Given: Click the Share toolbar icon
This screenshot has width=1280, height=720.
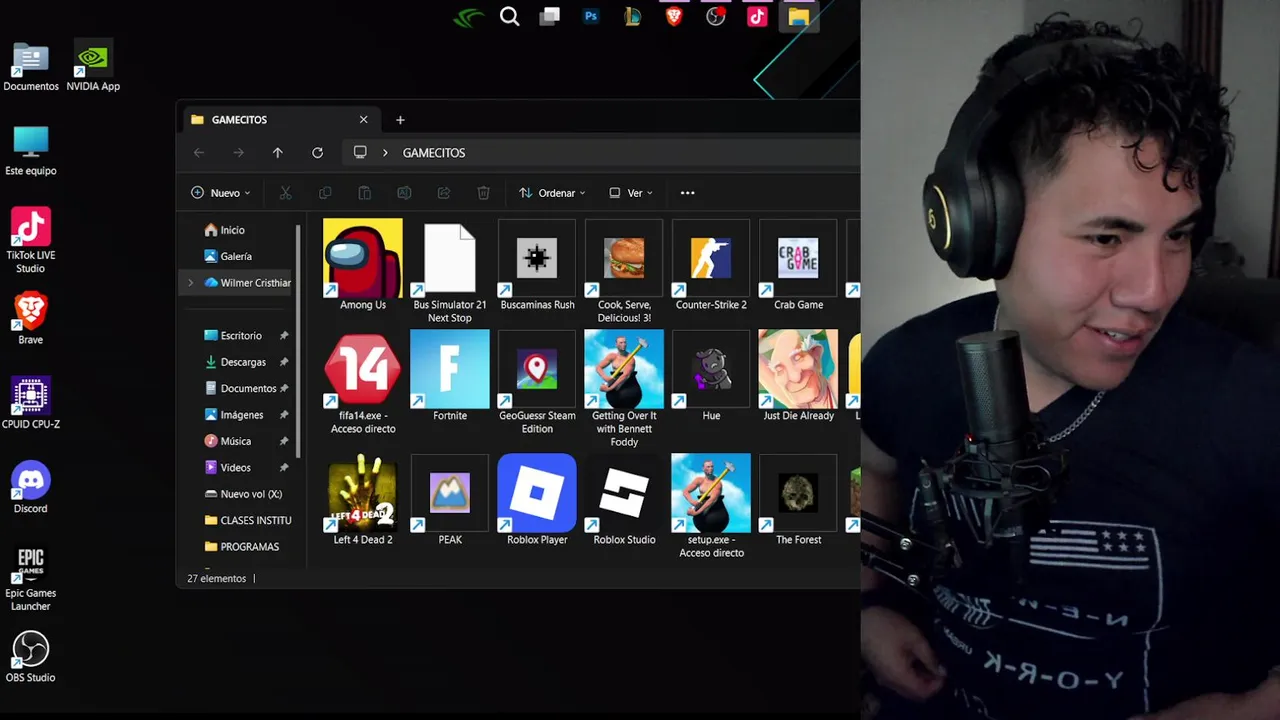Looking at the screenshot, I should click(444, 193).
